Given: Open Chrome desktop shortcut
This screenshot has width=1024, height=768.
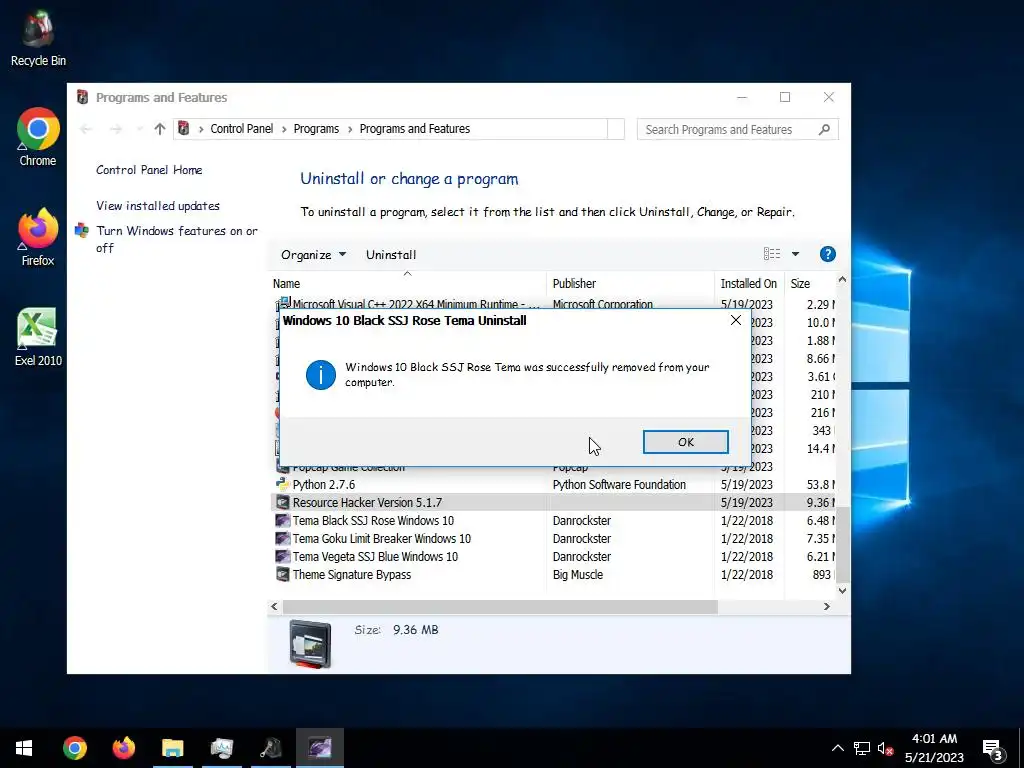Looking at the screenshot, I should click(38, 137).
